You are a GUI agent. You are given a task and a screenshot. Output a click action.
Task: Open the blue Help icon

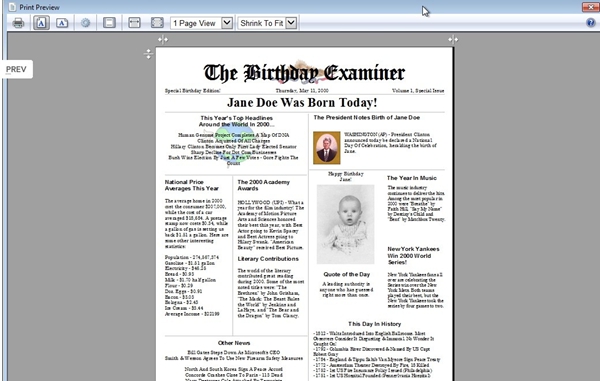point(591,23)
